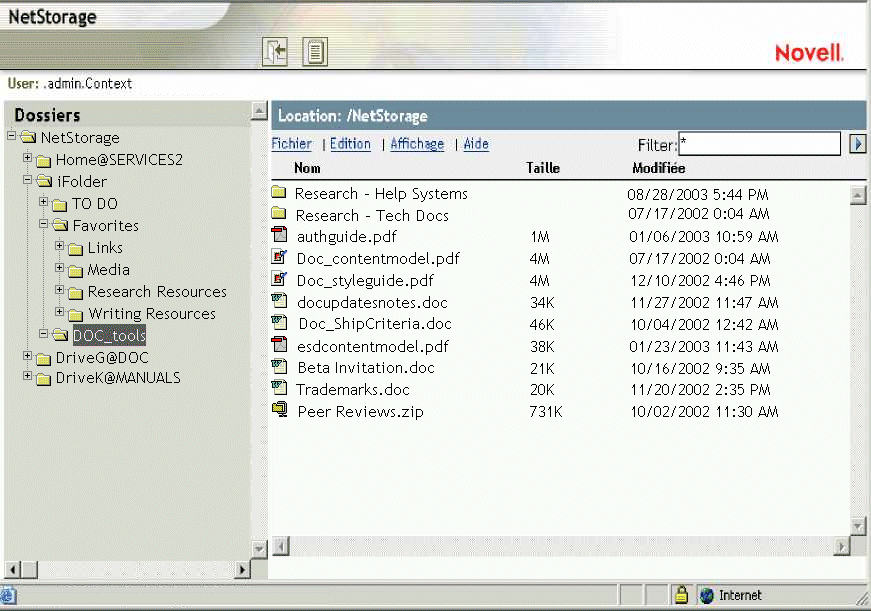Open Doc_ShipCriteria.doc file
Viewport: 871px width, 611px height.
pyautogui.click(x=375, y=324)
